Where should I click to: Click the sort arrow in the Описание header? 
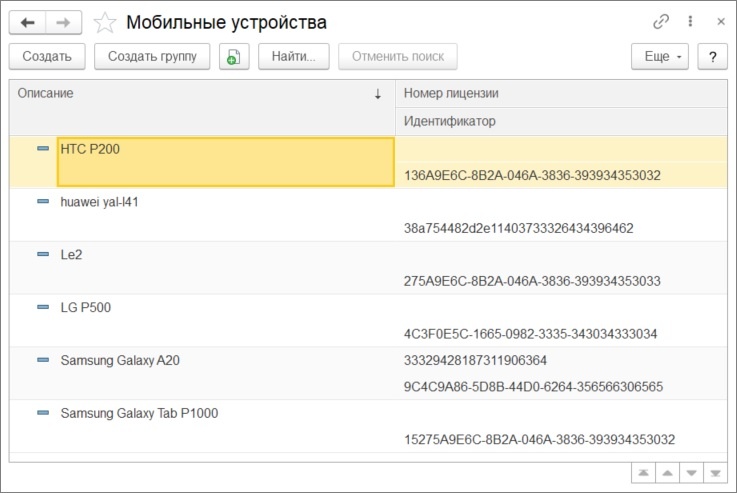click(377, 94)
